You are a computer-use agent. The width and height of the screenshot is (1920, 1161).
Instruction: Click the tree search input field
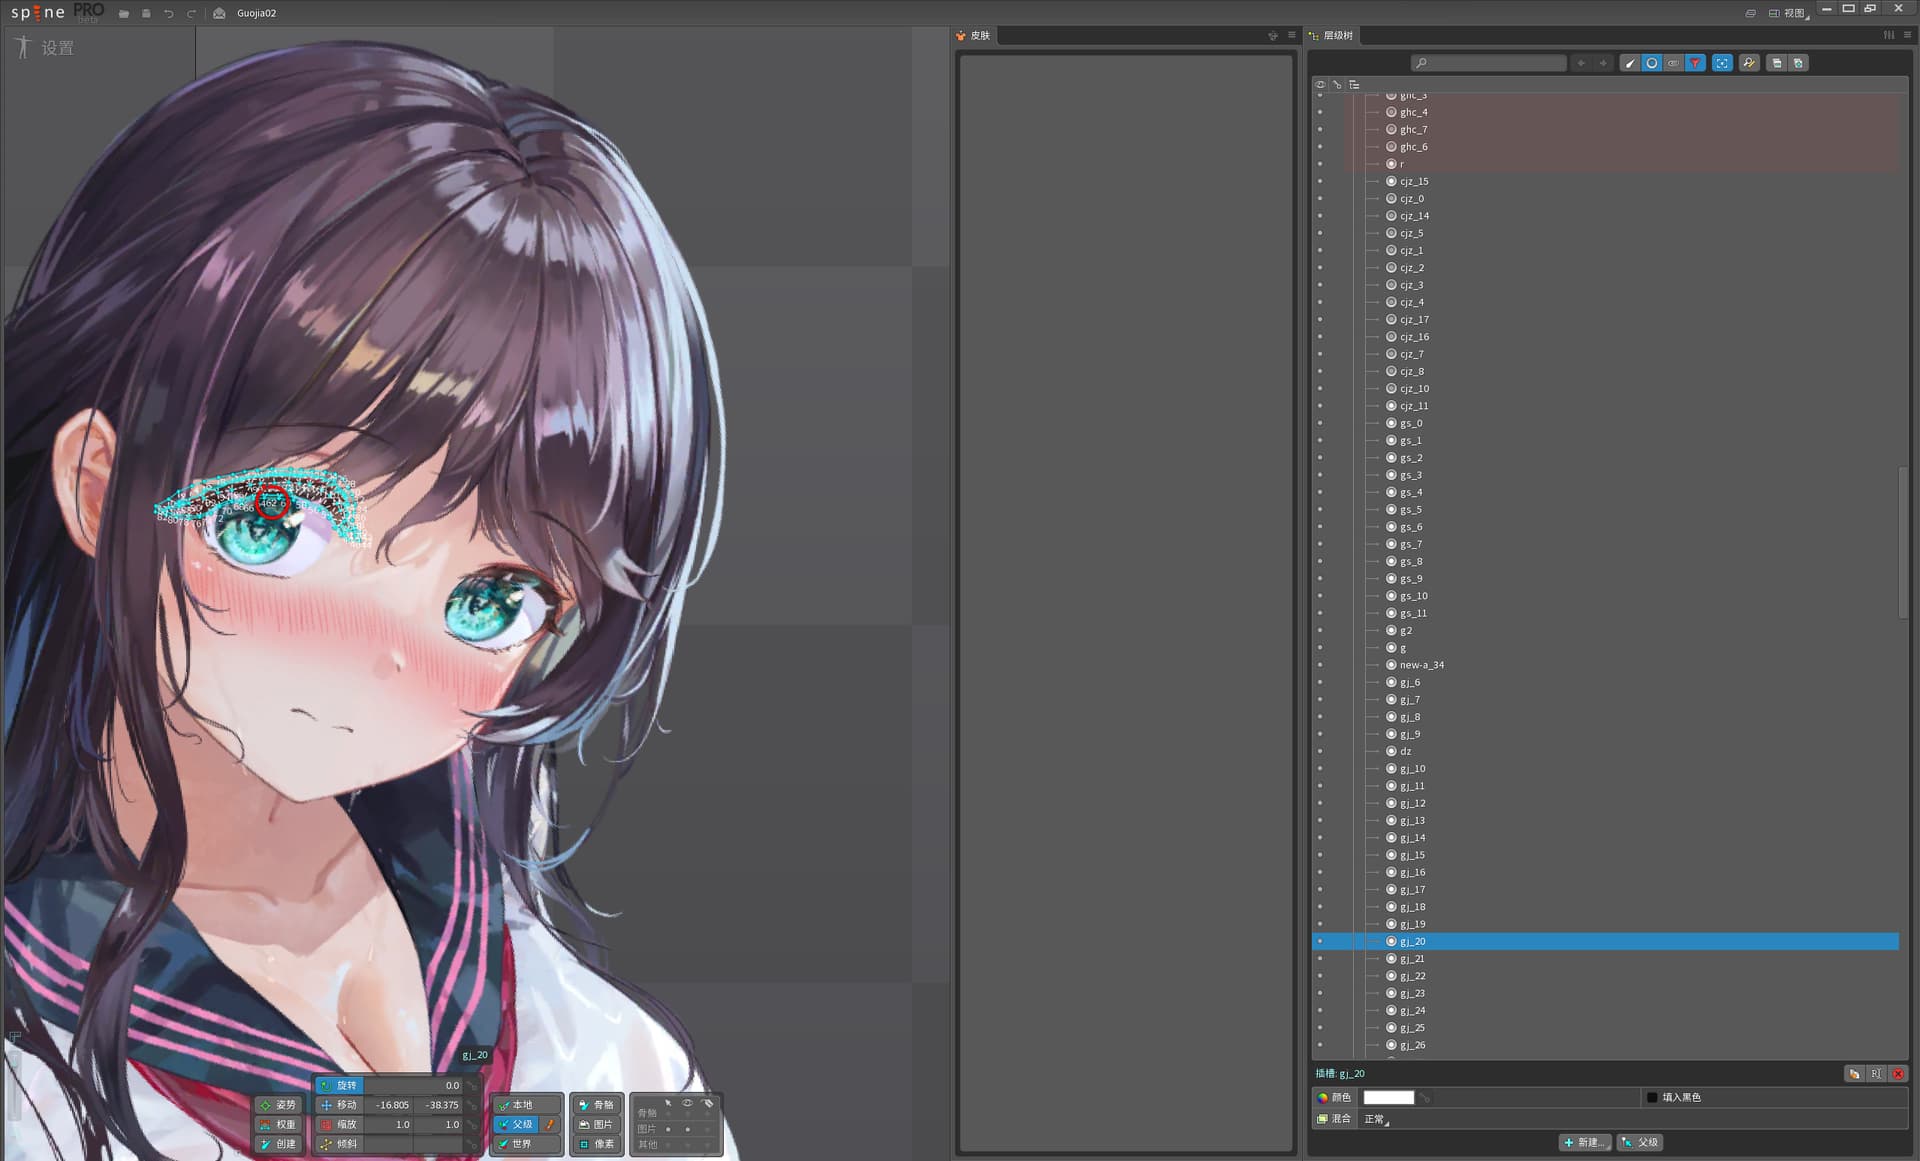1493,63
